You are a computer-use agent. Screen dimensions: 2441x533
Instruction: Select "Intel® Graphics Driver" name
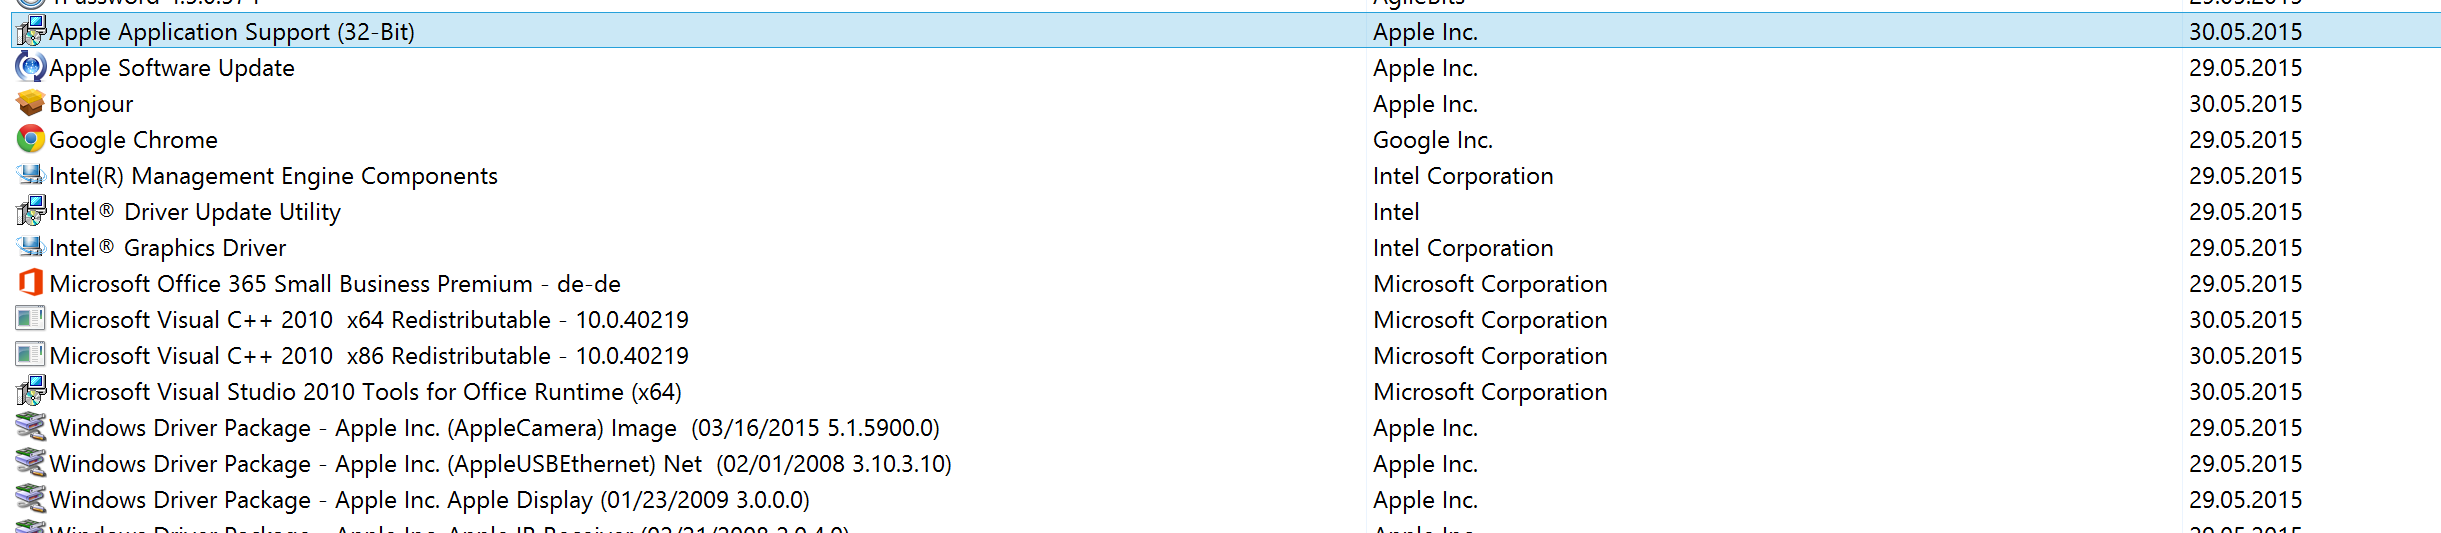167,248
